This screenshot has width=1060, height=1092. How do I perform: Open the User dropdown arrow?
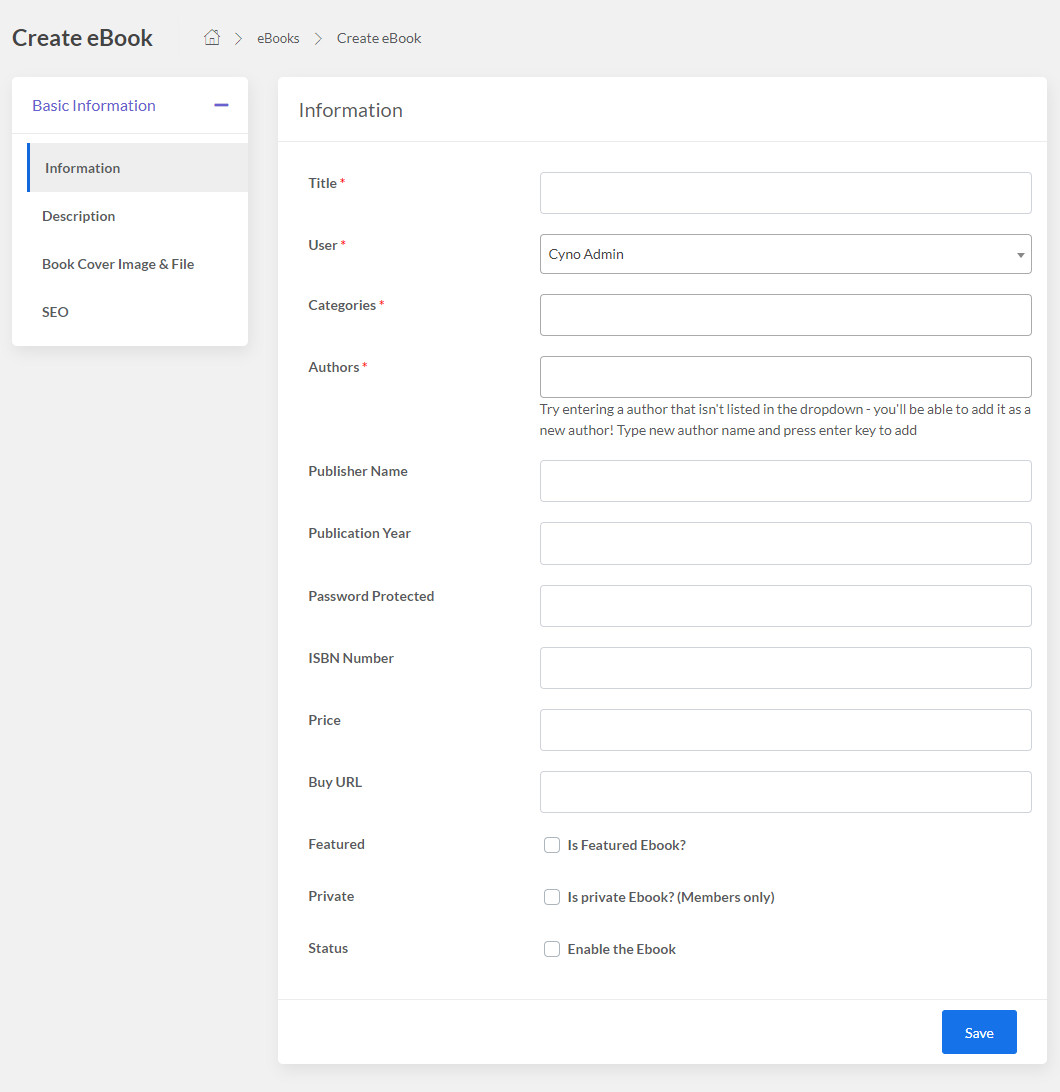(1018, 254)
